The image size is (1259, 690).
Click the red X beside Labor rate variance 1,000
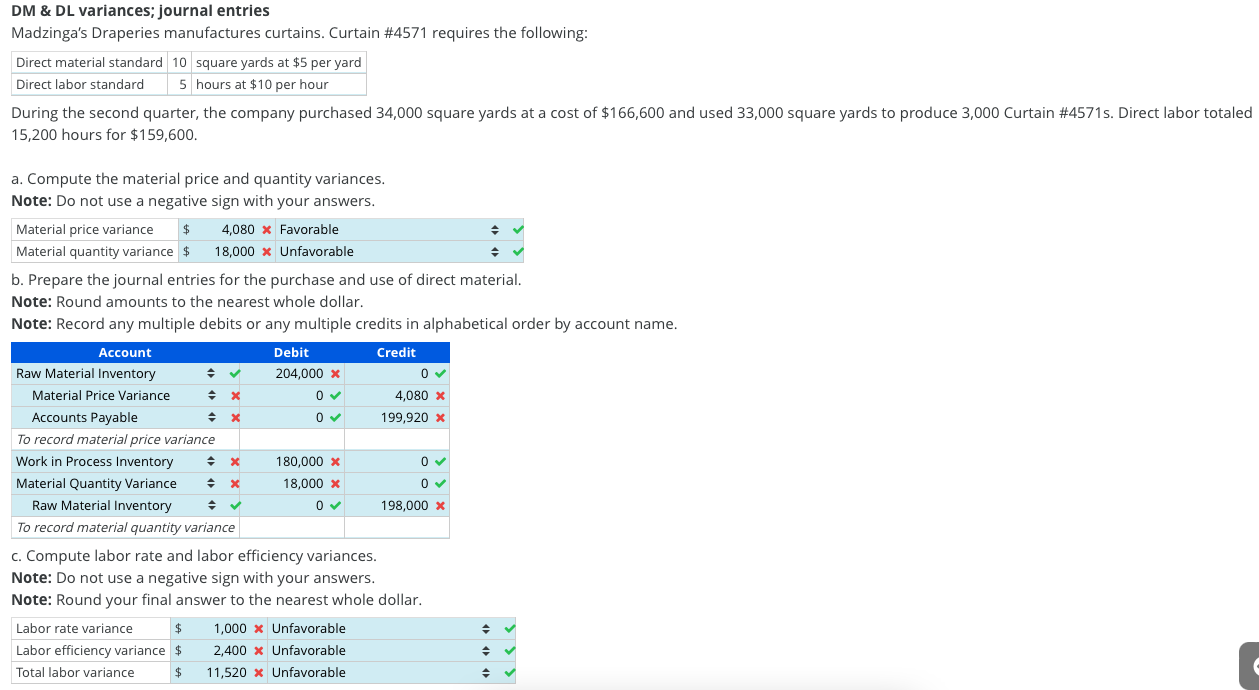(x=260, y=628)
